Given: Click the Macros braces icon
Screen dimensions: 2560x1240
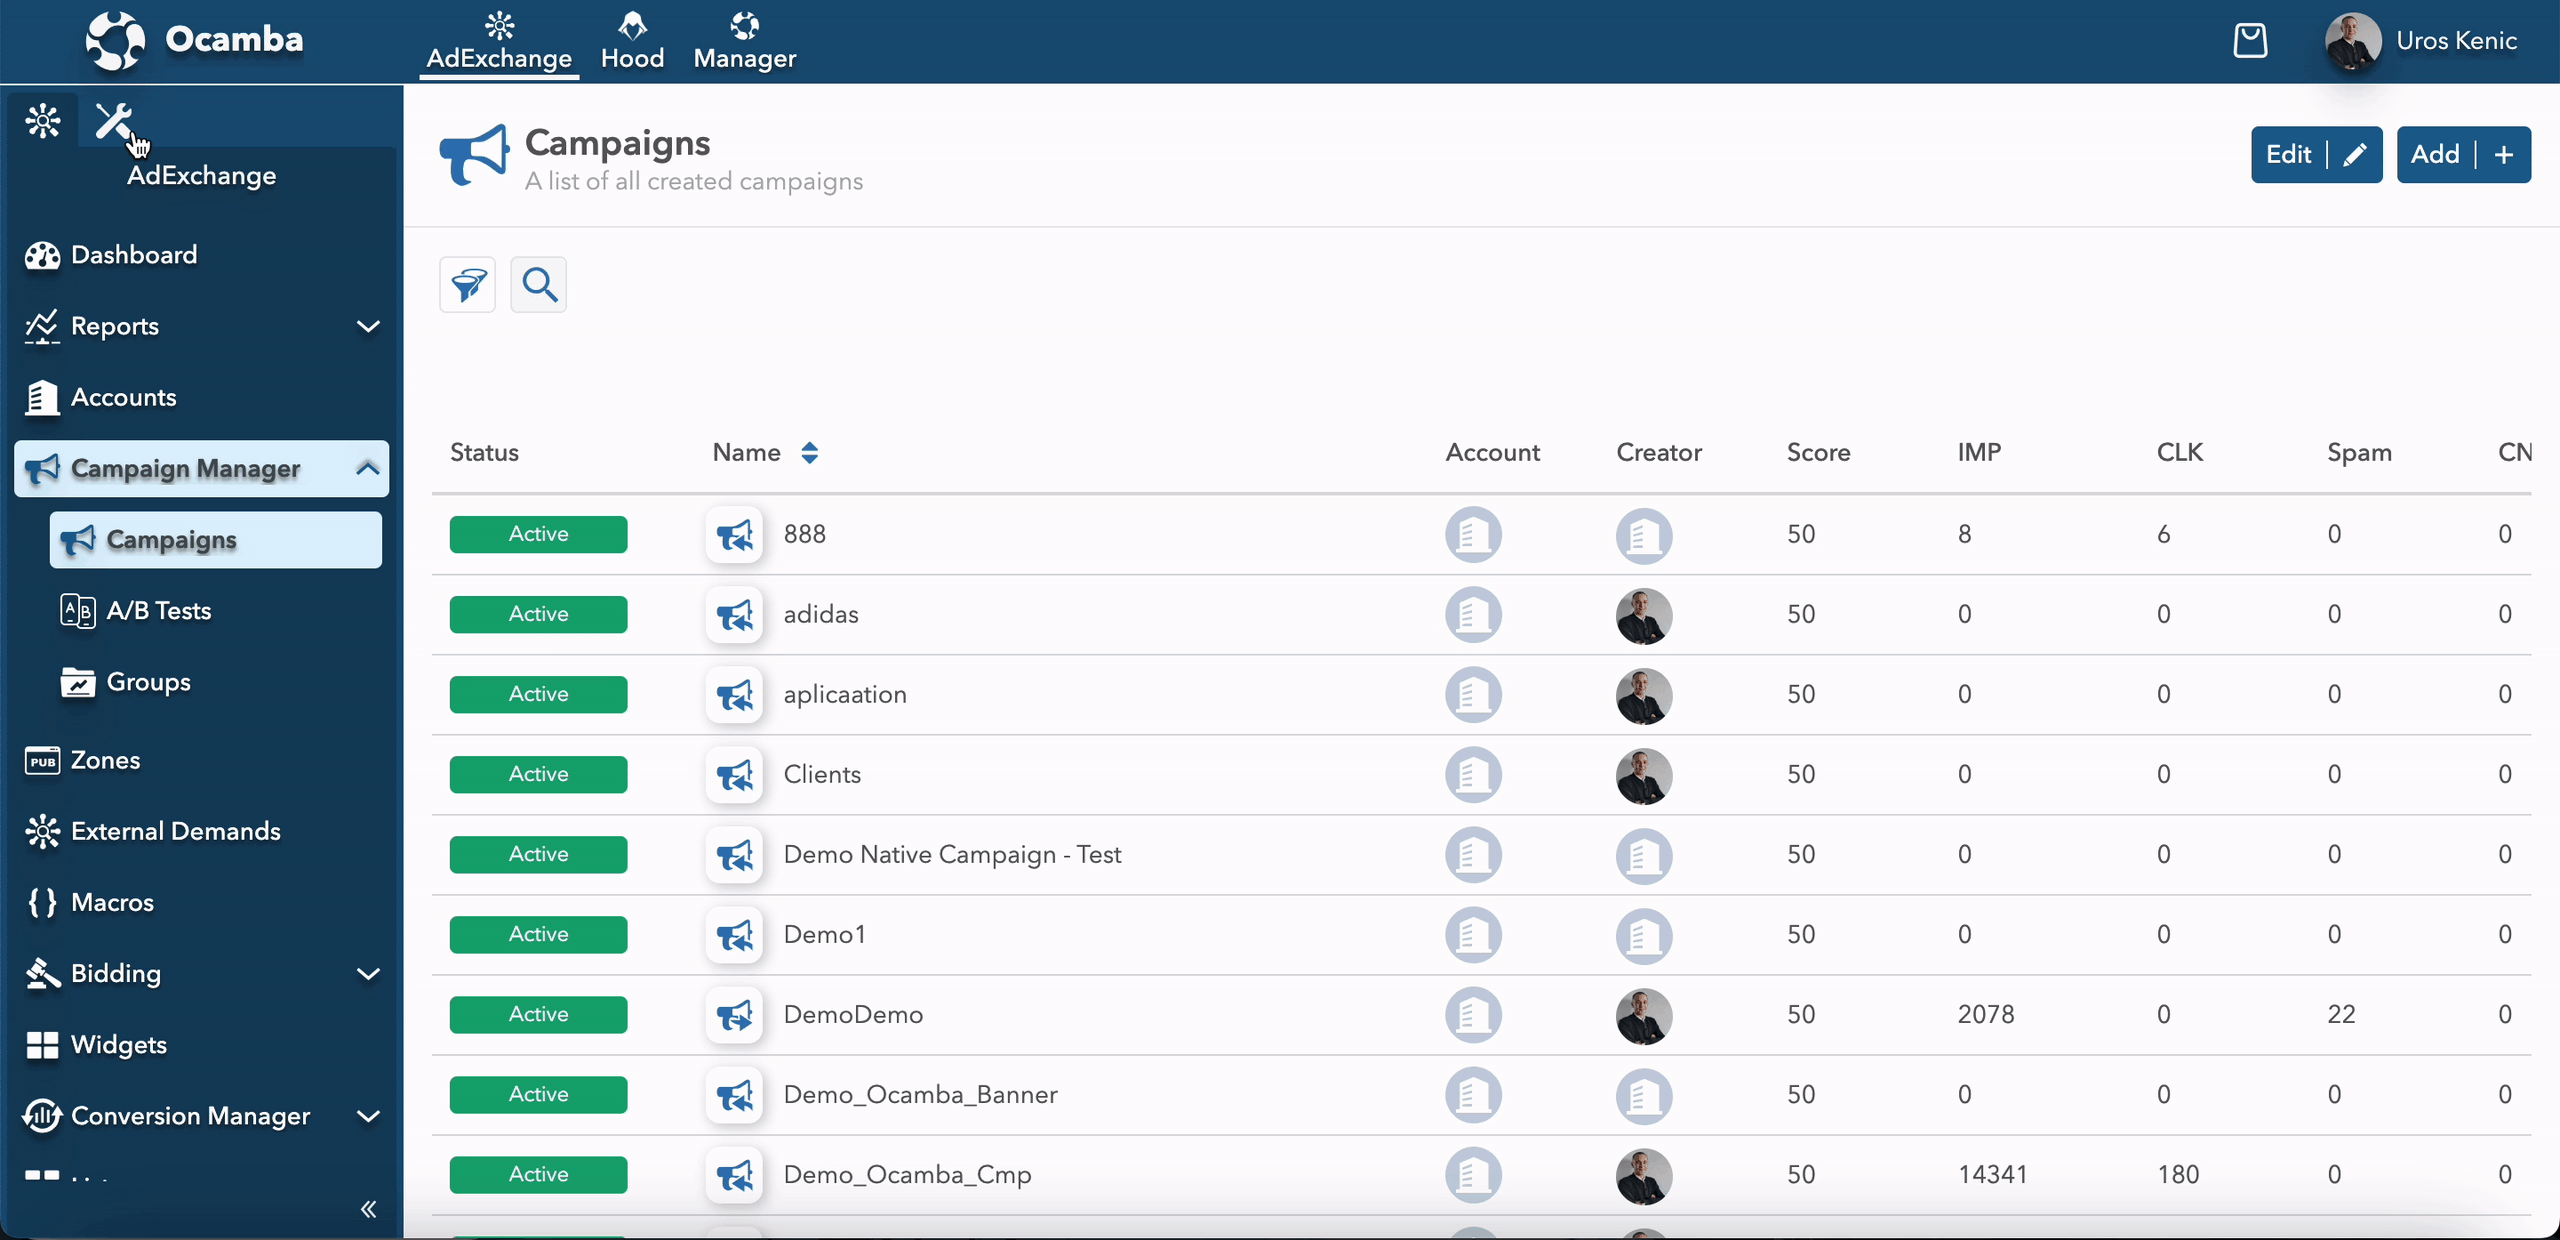Looking at the screenshot, I should pos(42,902).
